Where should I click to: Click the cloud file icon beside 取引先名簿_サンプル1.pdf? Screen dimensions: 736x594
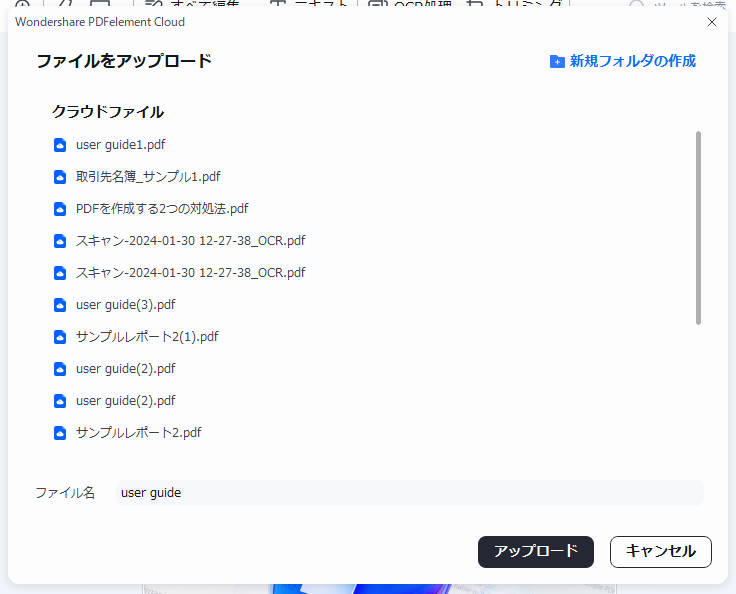60,177
